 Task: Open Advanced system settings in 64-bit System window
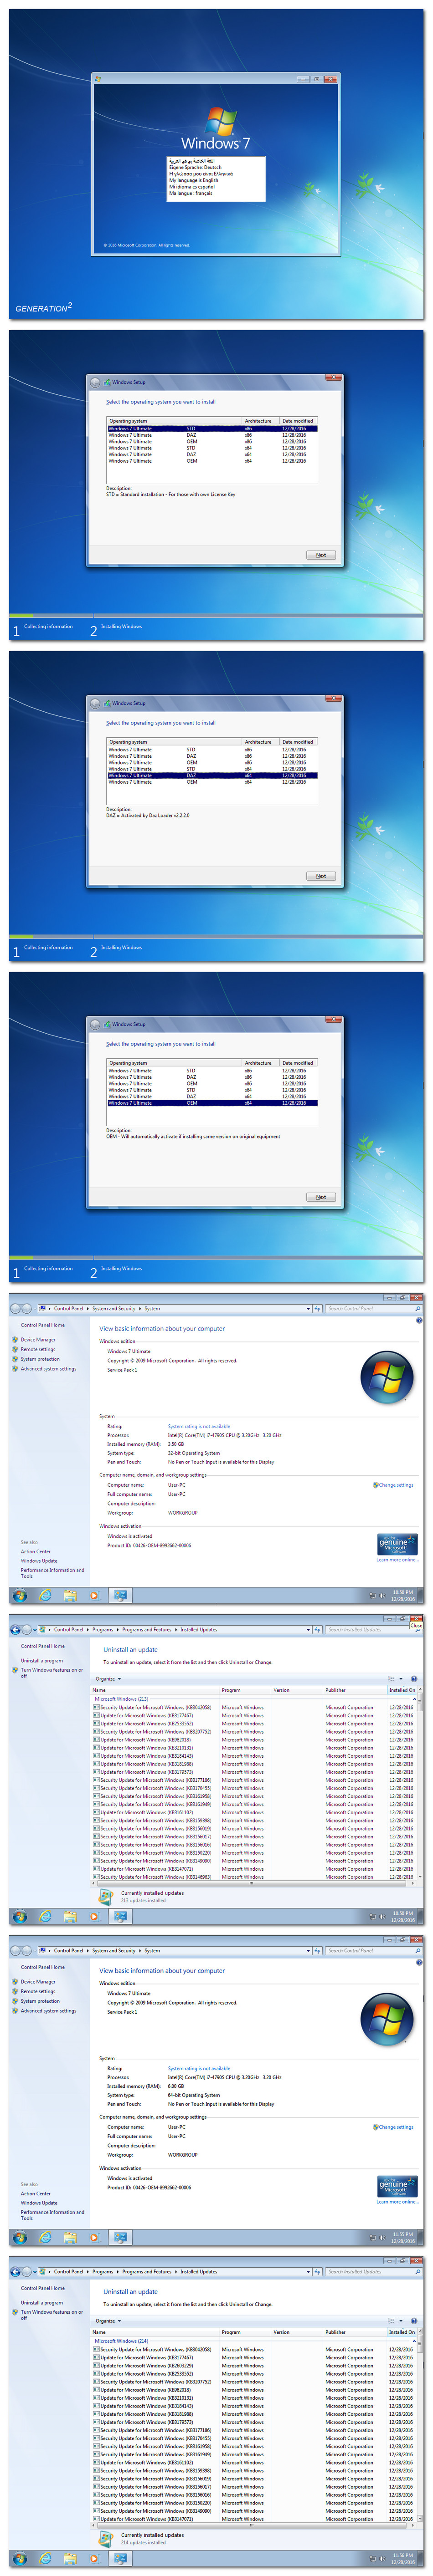coord(48,2010)
